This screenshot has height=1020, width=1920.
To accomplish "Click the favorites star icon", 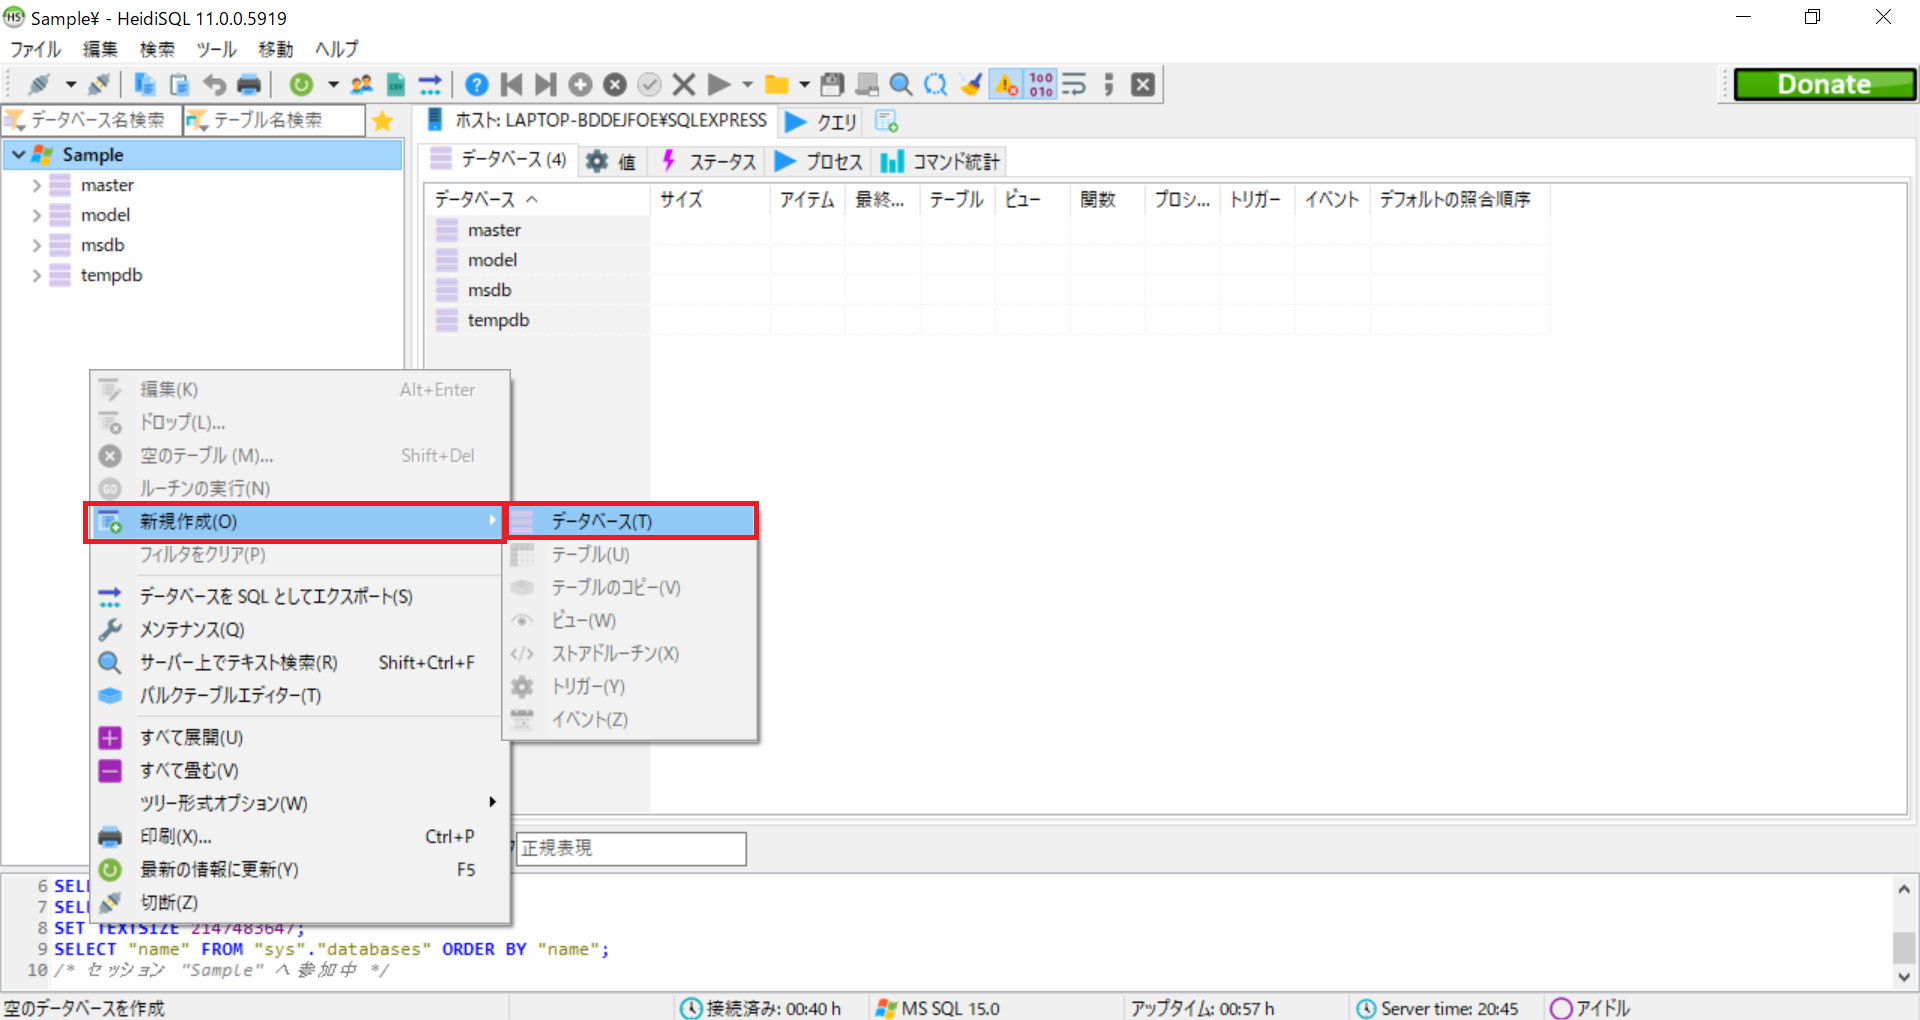I will (x=382, y=121).
